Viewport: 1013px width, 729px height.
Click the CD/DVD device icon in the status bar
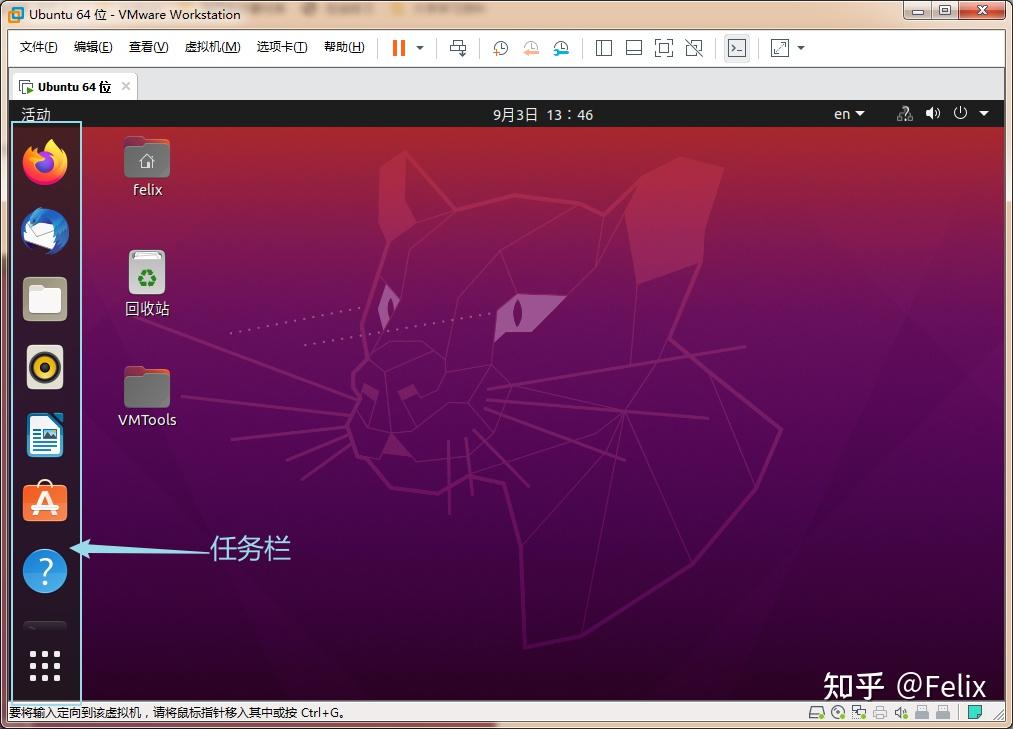837,712
